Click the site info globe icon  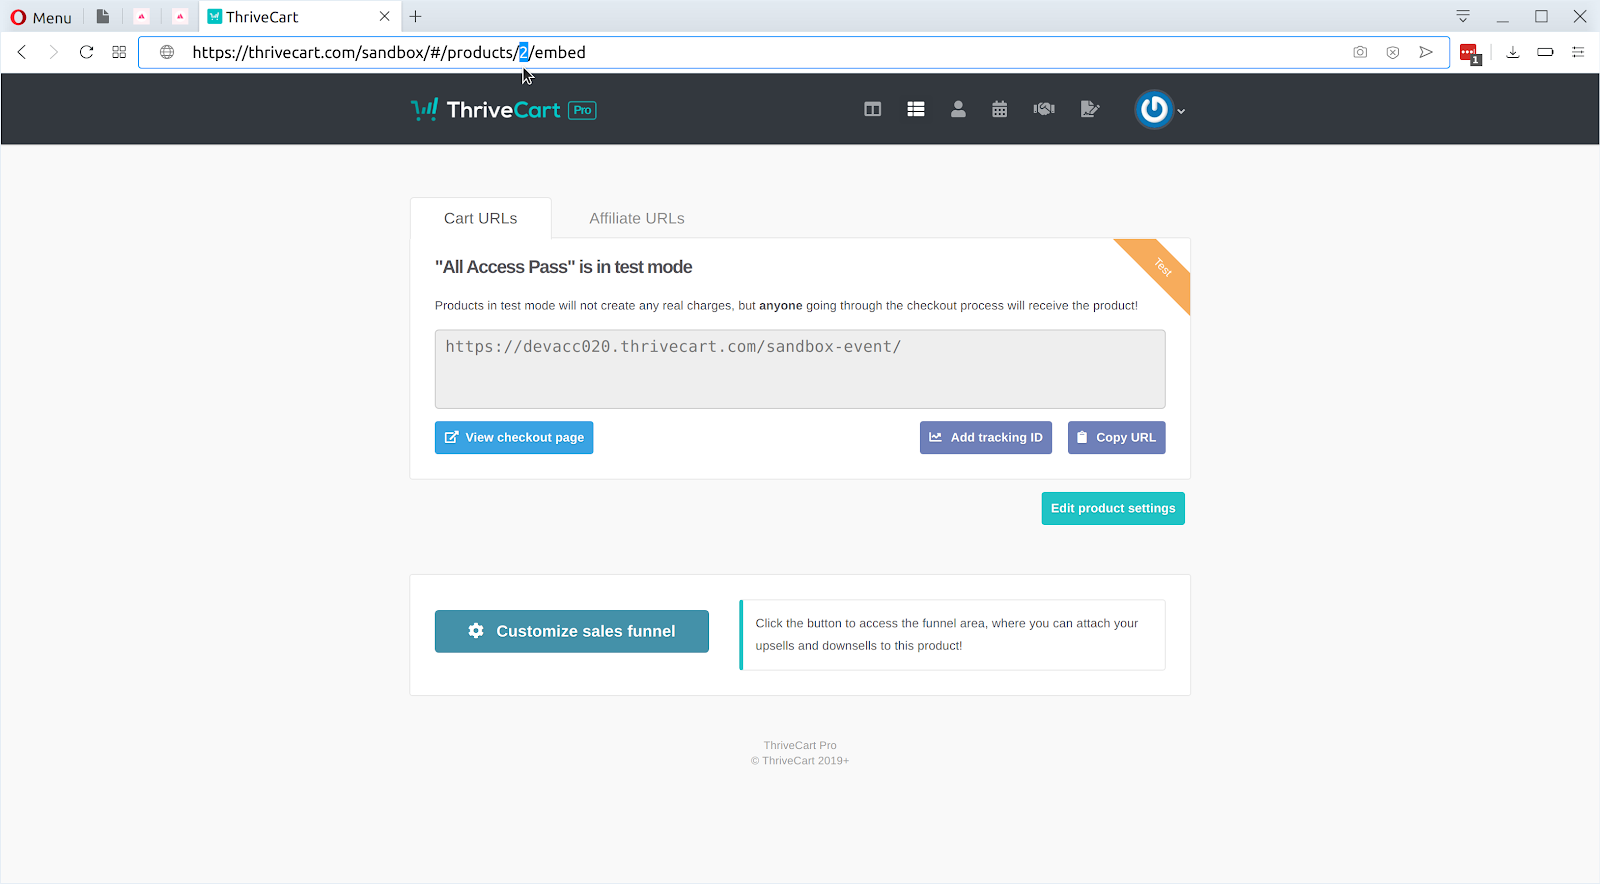click(x=167, y=52)
